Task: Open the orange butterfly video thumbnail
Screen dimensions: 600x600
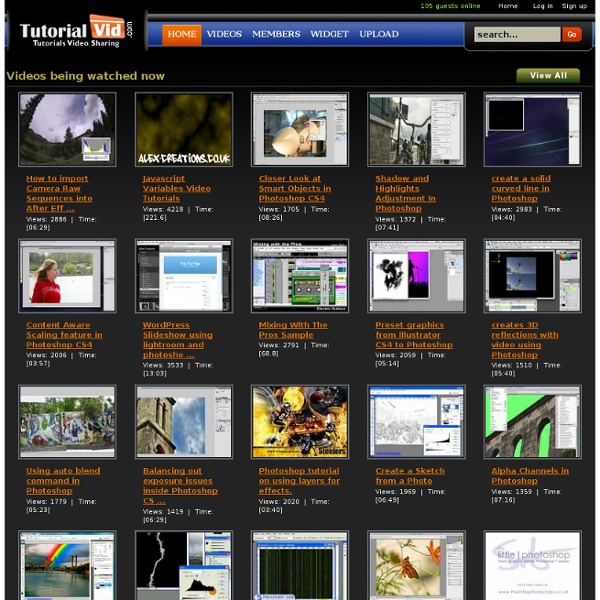Action: (x=416, y=565)
